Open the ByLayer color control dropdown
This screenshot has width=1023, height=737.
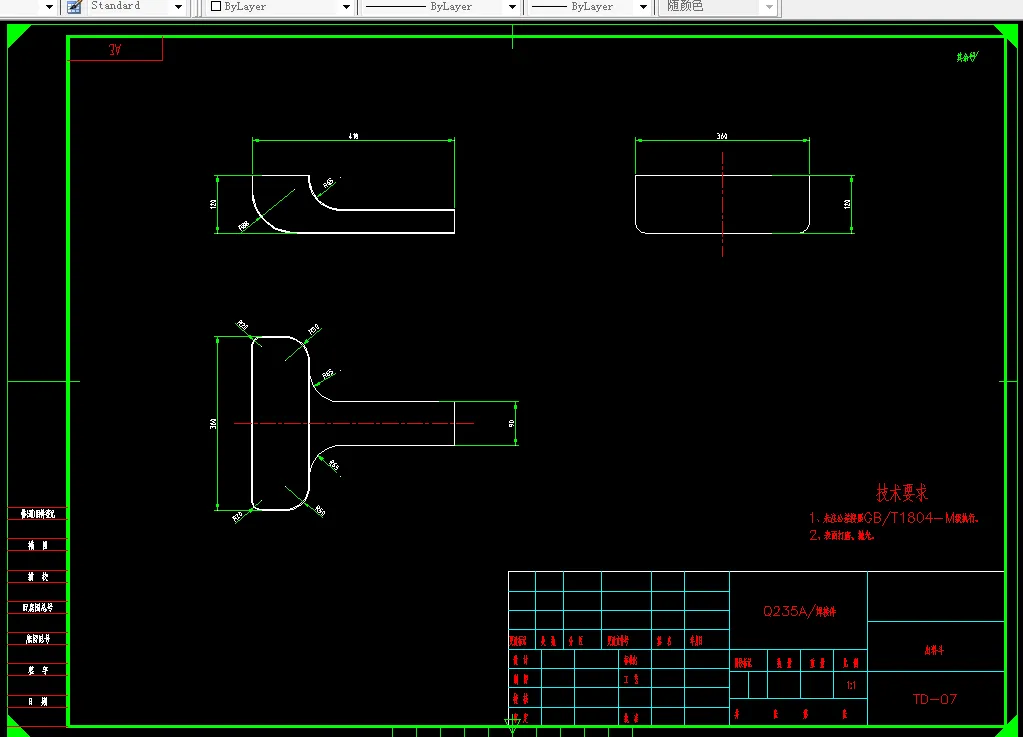(x=346, y=7)
